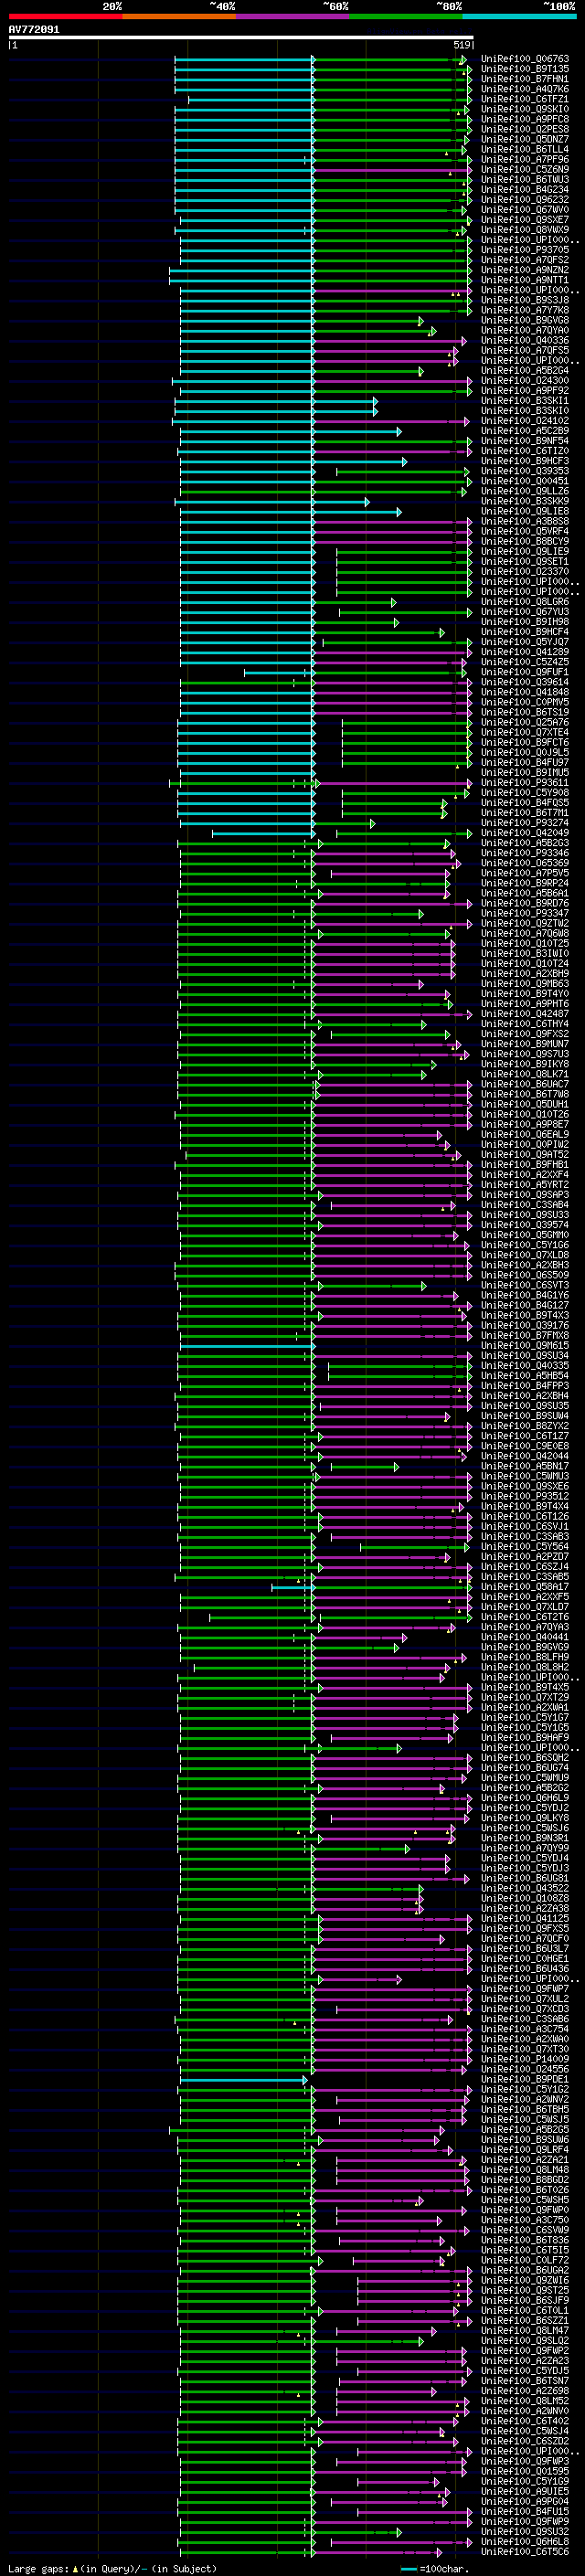Select the UniRef100_P93346 label
Screen dimensions: 585x2576
[x=525, y=853]
